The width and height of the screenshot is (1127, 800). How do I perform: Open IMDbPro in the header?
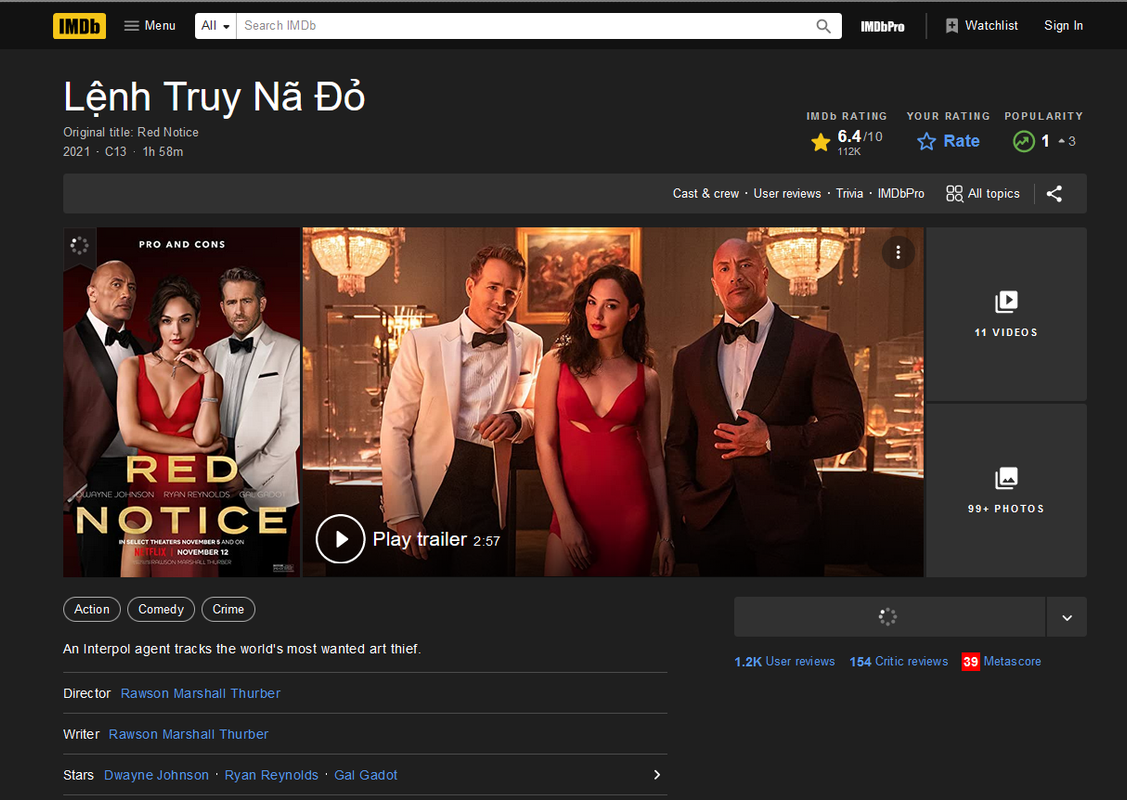(x=883, y=26)
